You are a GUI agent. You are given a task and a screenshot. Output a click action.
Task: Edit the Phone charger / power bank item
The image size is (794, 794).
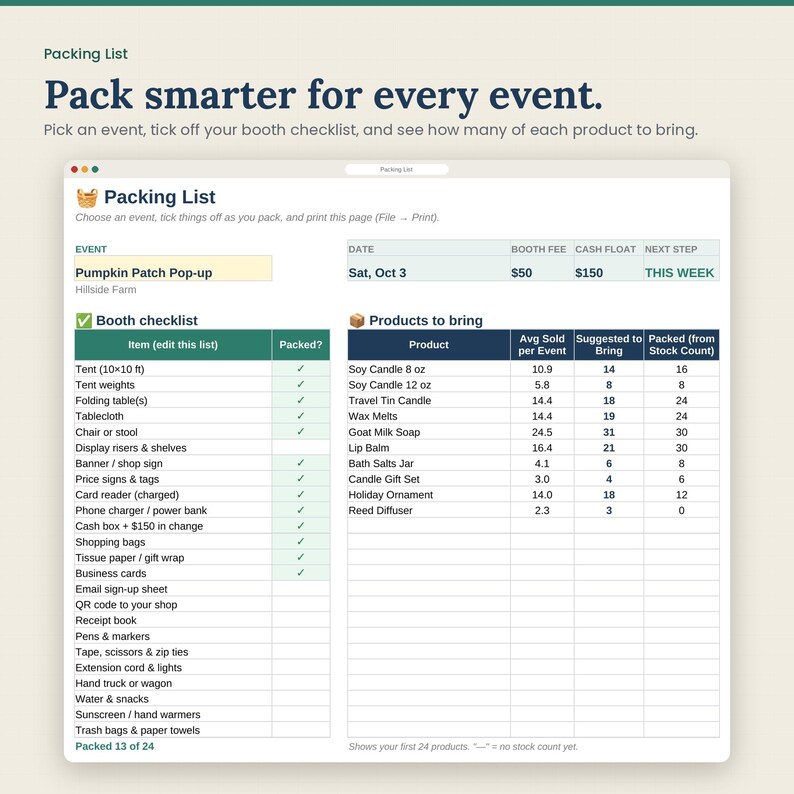click(x=173, y=510)
